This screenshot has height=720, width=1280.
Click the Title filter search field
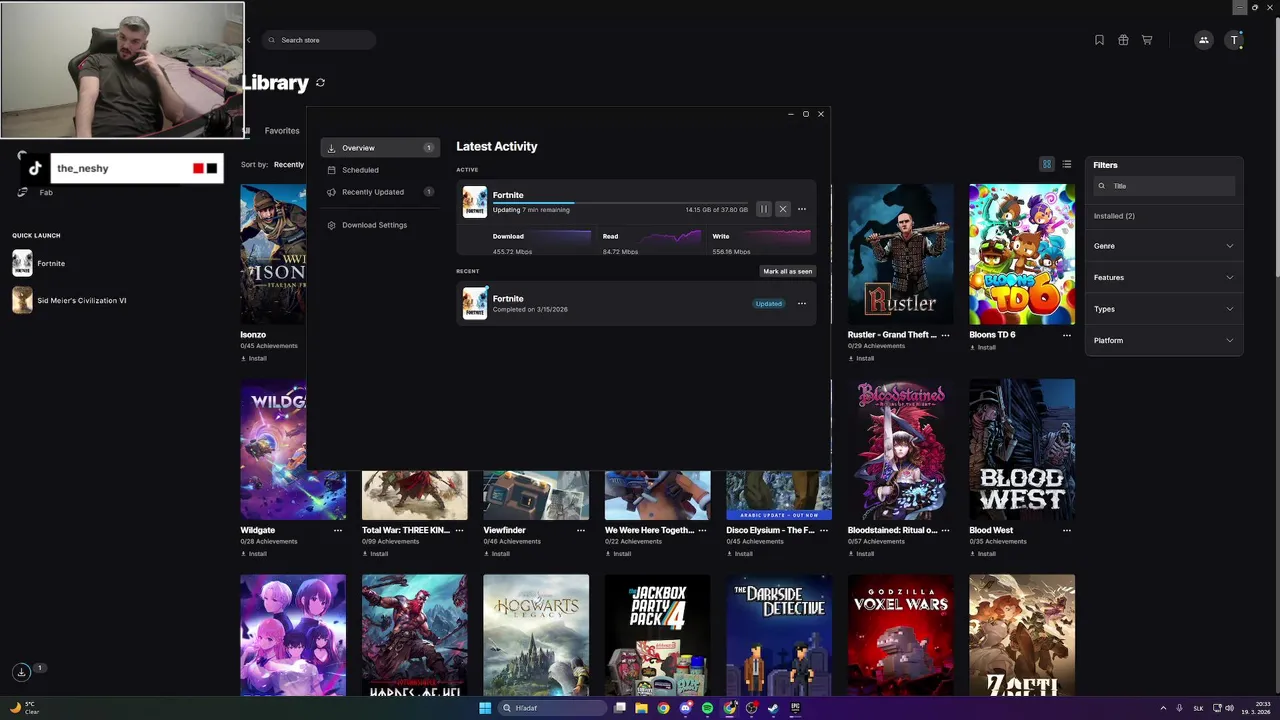point(1164,186)
